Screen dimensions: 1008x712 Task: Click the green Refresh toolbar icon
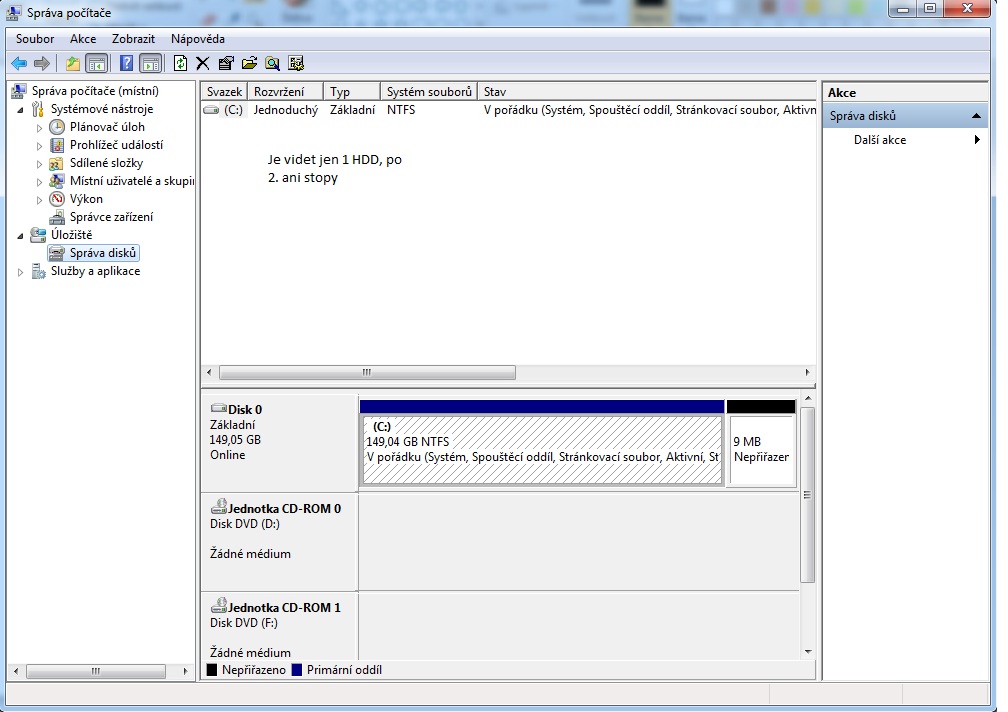coord(180,63)
